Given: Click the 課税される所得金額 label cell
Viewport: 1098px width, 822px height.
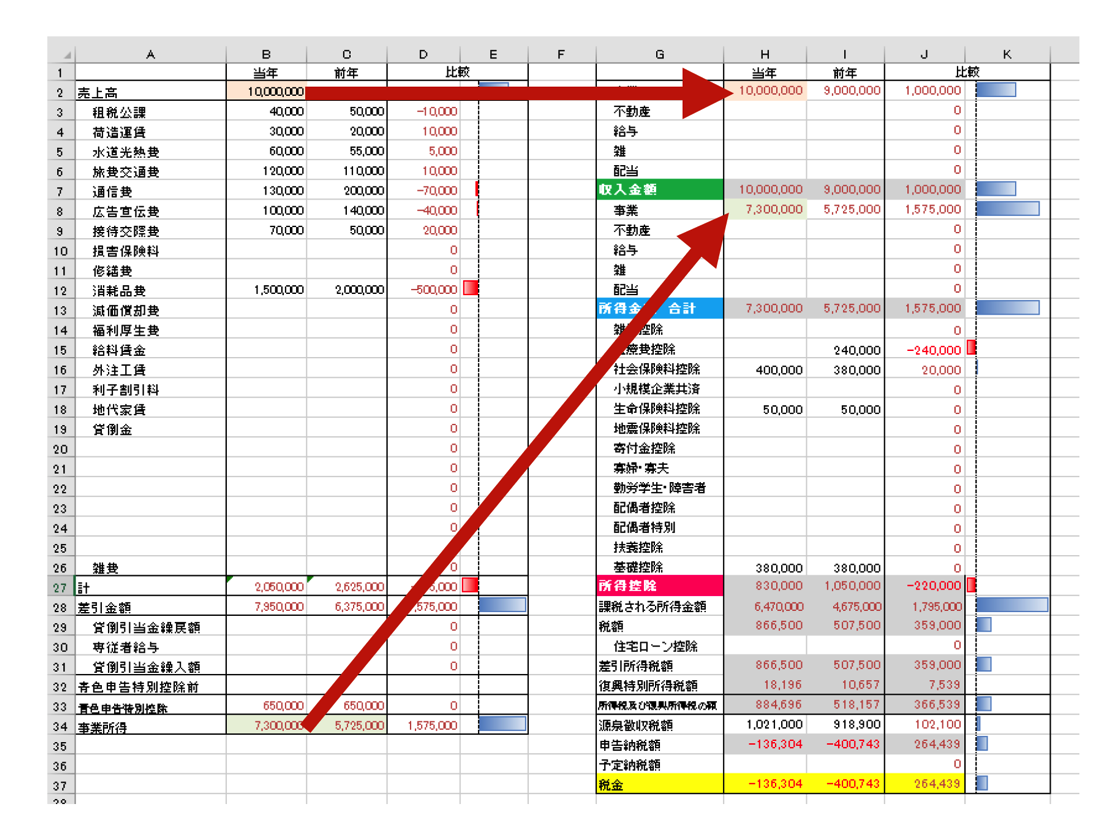Looking at the screenshot, I should pyautogui.click(x=660, y=606).
